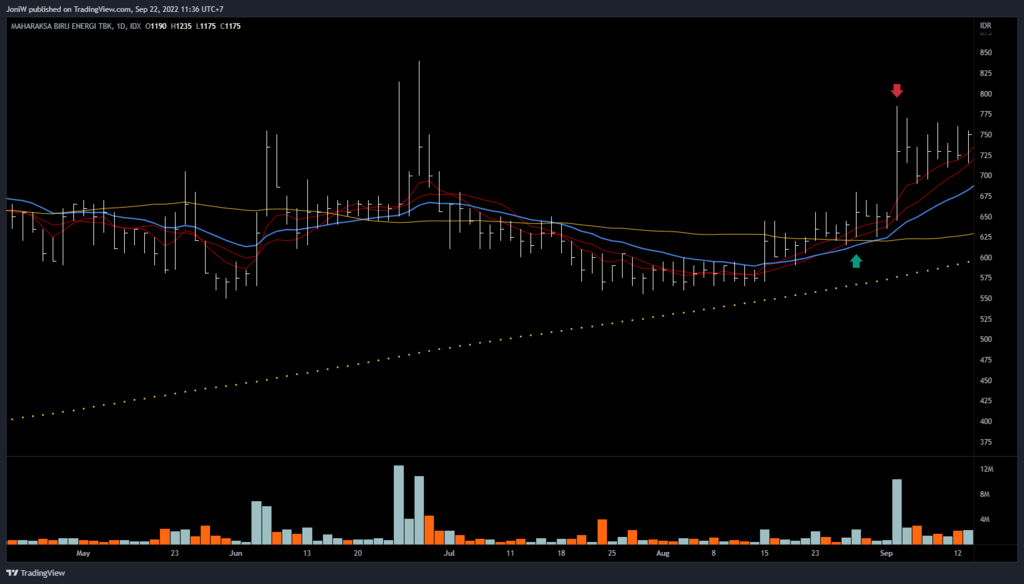Select the Jun date label on time axis

[236, 552]
